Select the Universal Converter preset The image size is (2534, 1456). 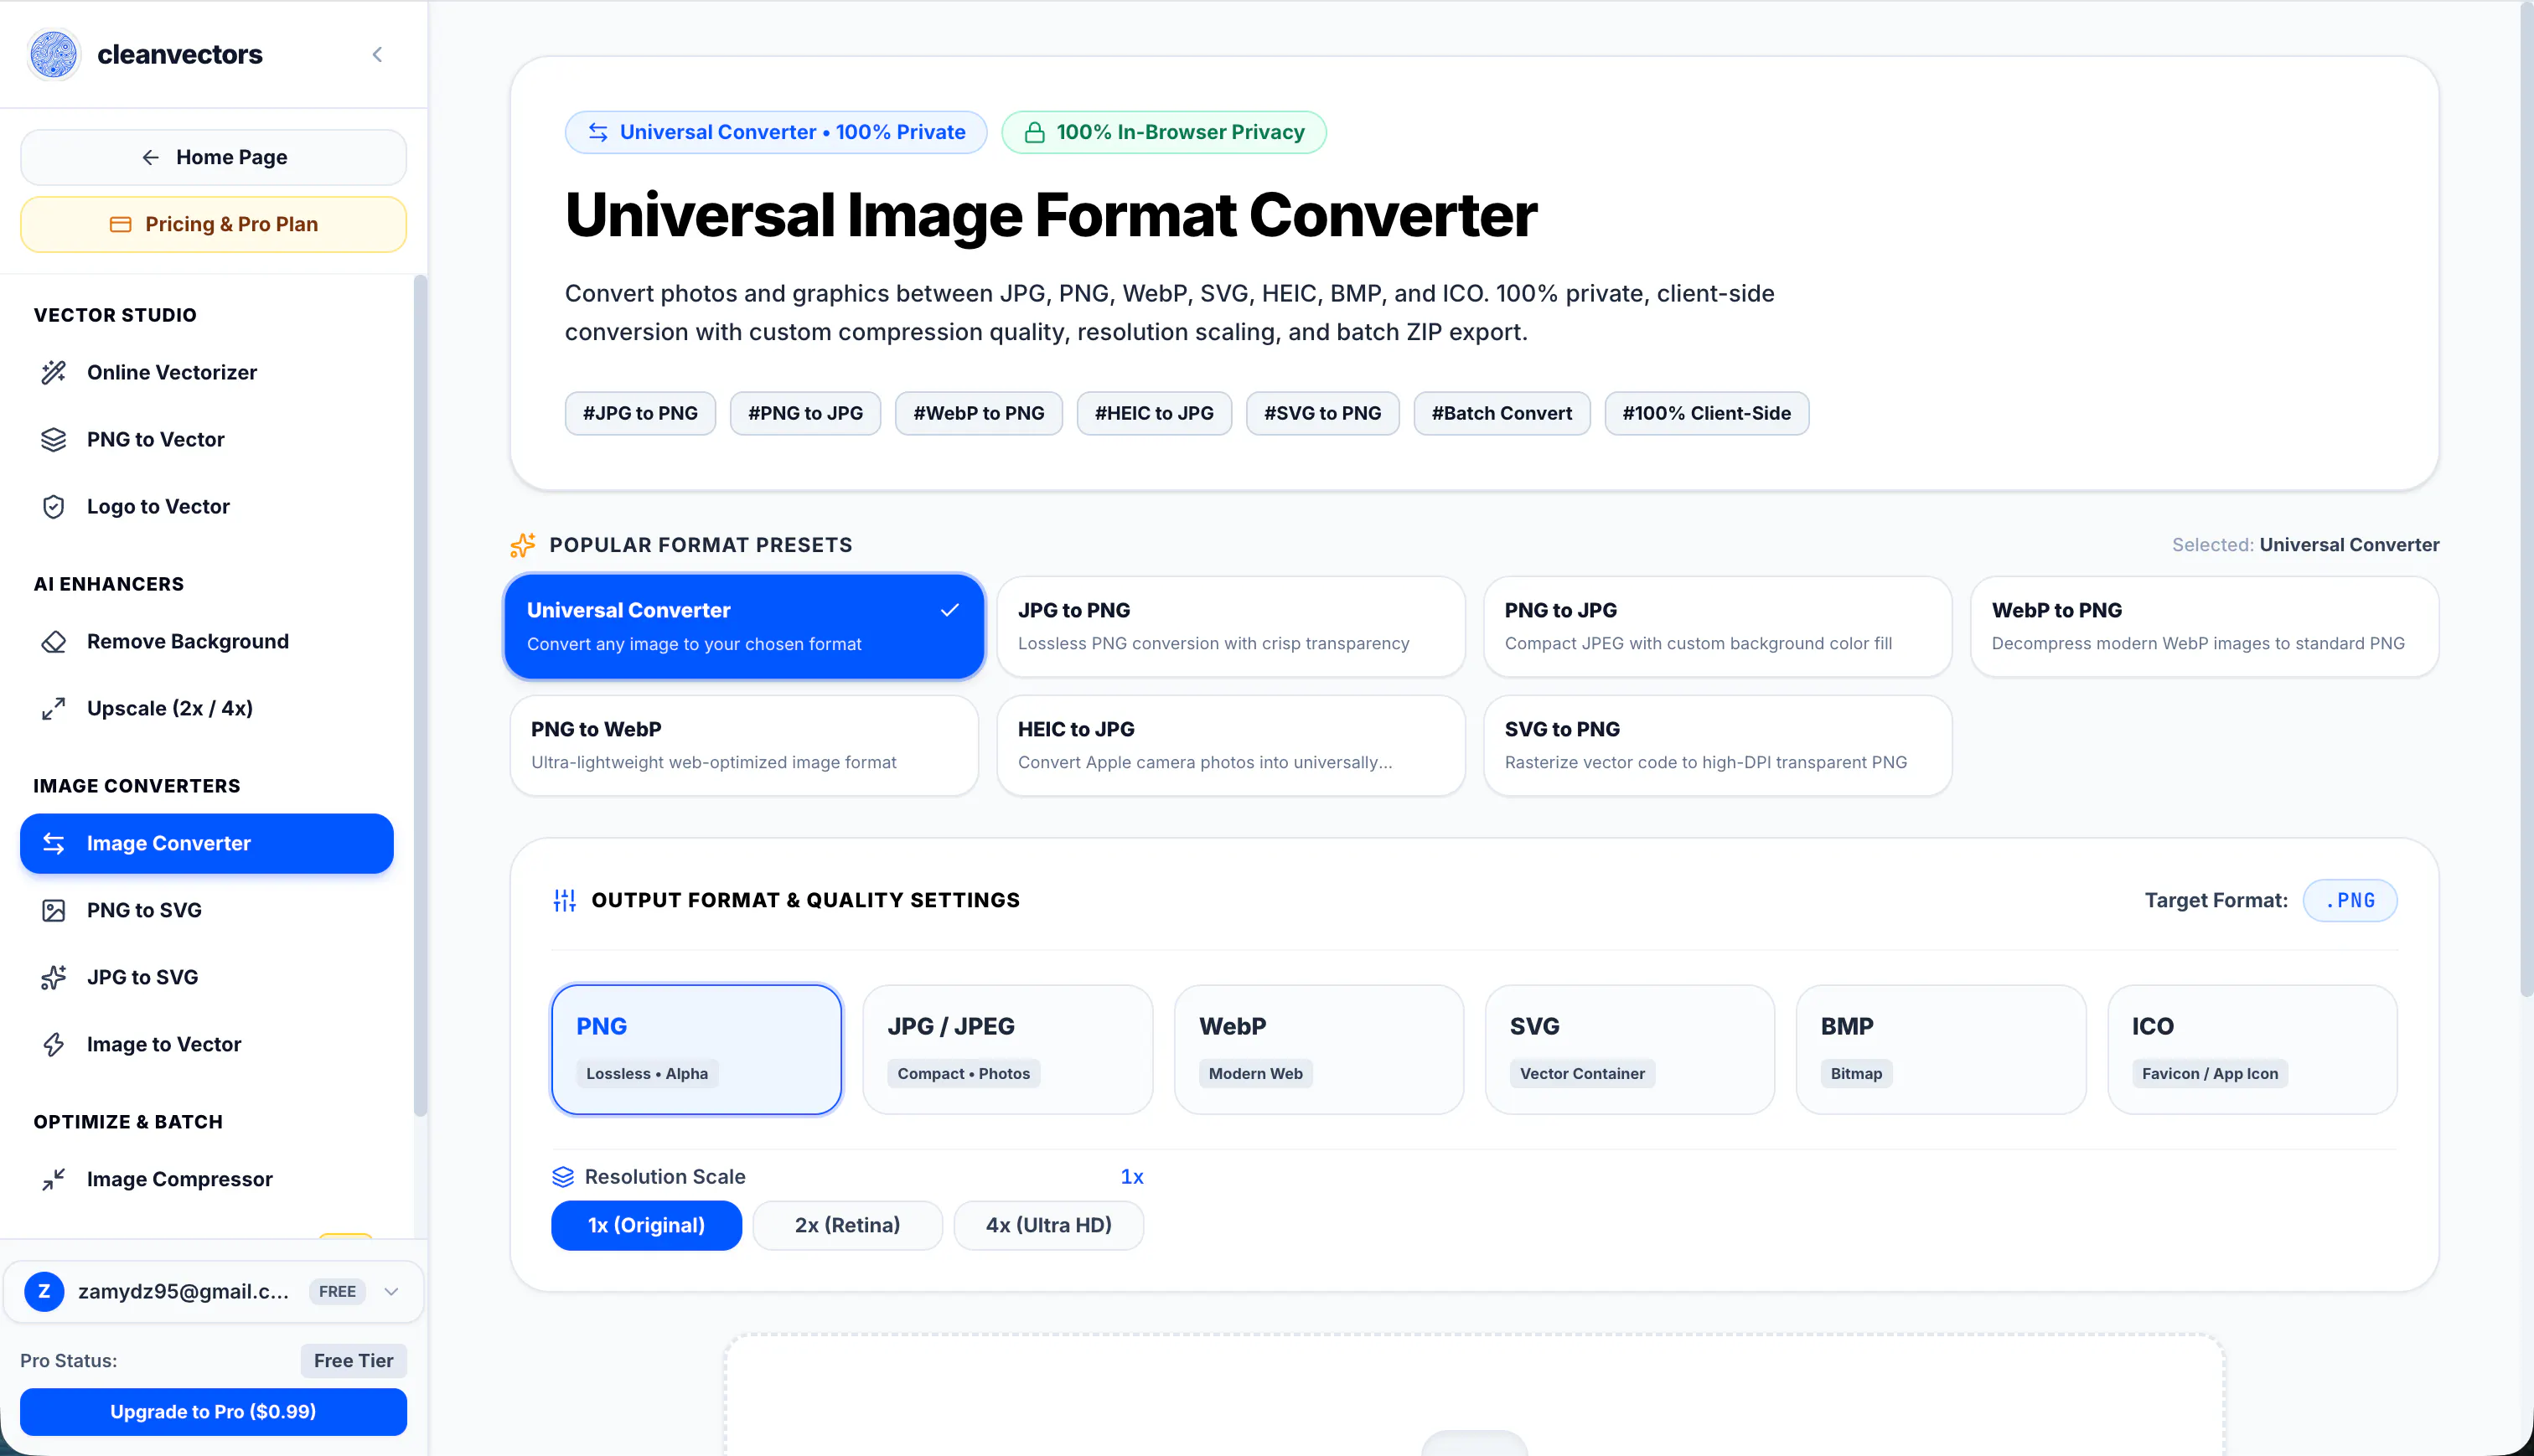pyautogui.click(x=744, y=626)
